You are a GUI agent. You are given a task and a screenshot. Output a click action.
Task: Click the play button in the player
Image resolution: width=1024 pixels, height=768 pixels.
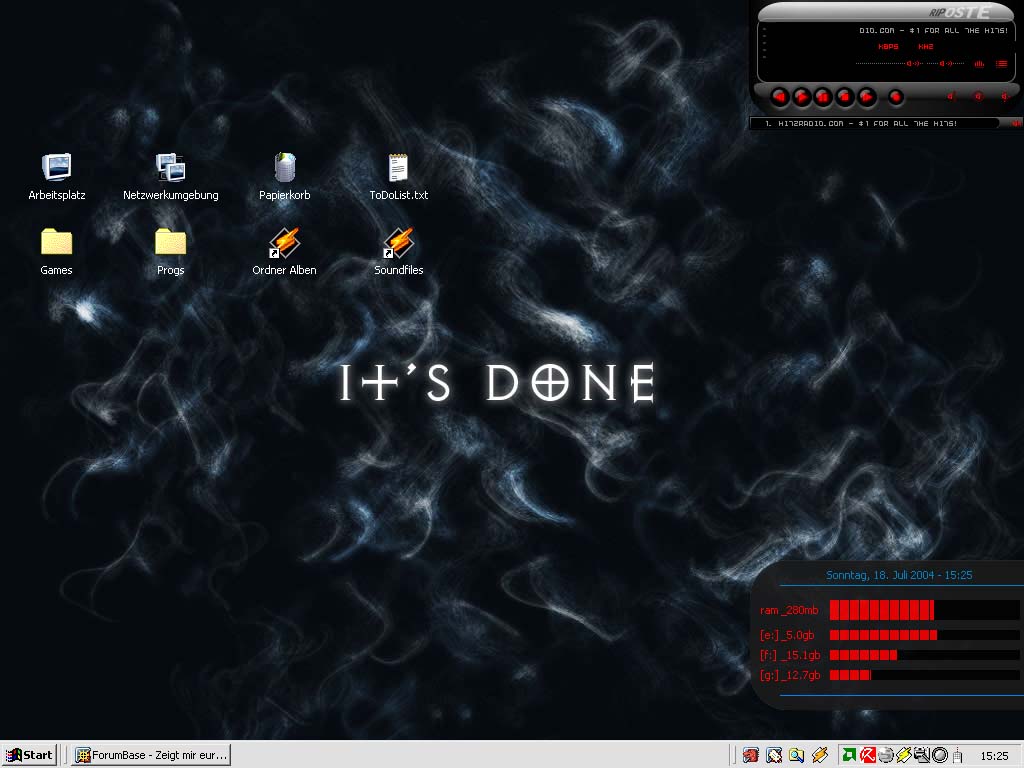click(x=801, y=97)
